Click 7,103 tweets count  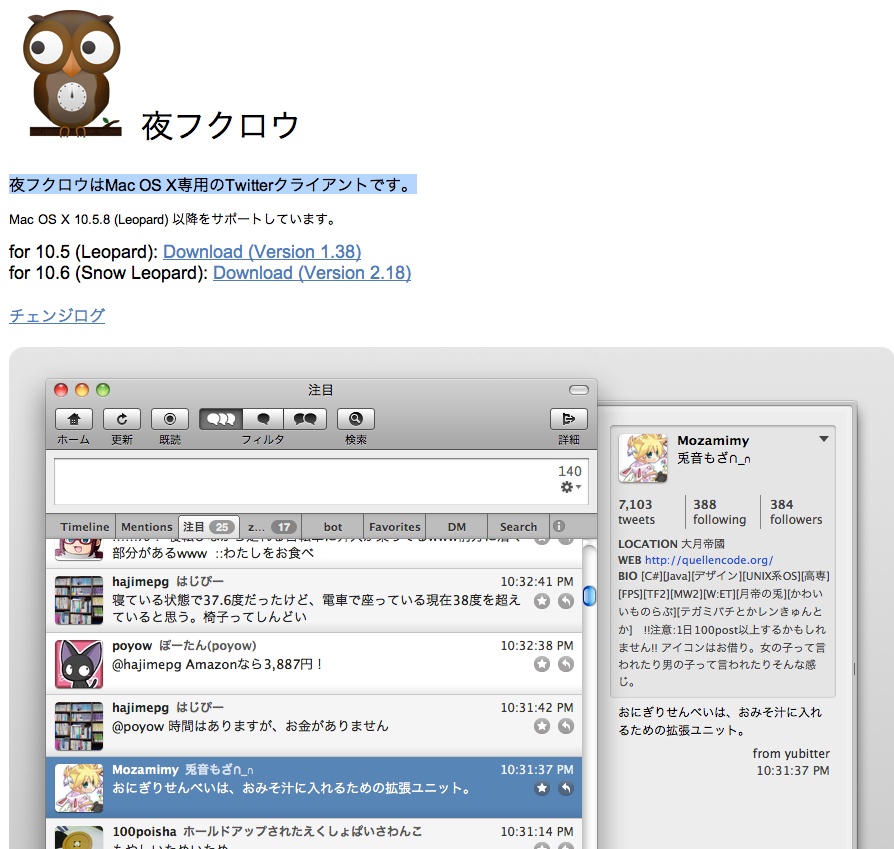[x=636, y=511]
